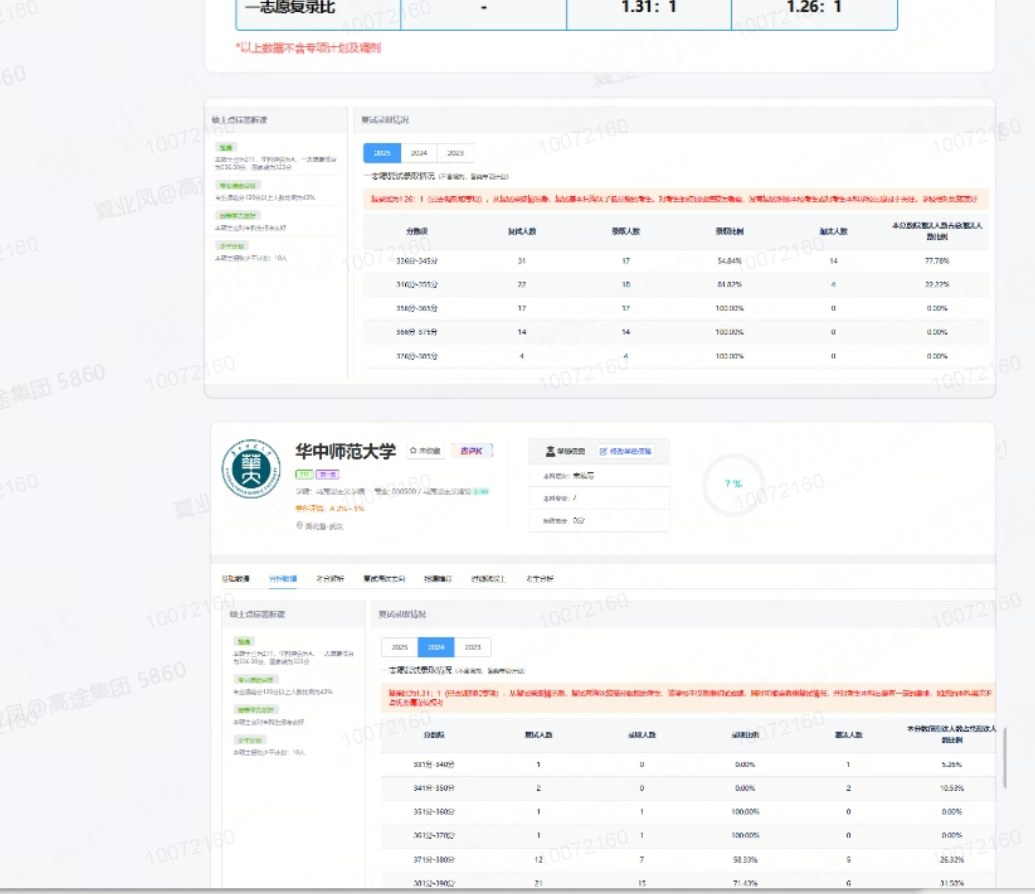The image size is (1035, 894).
Task: Click the location pin icon for 湖北省-武汉
Action: [300, 526]
